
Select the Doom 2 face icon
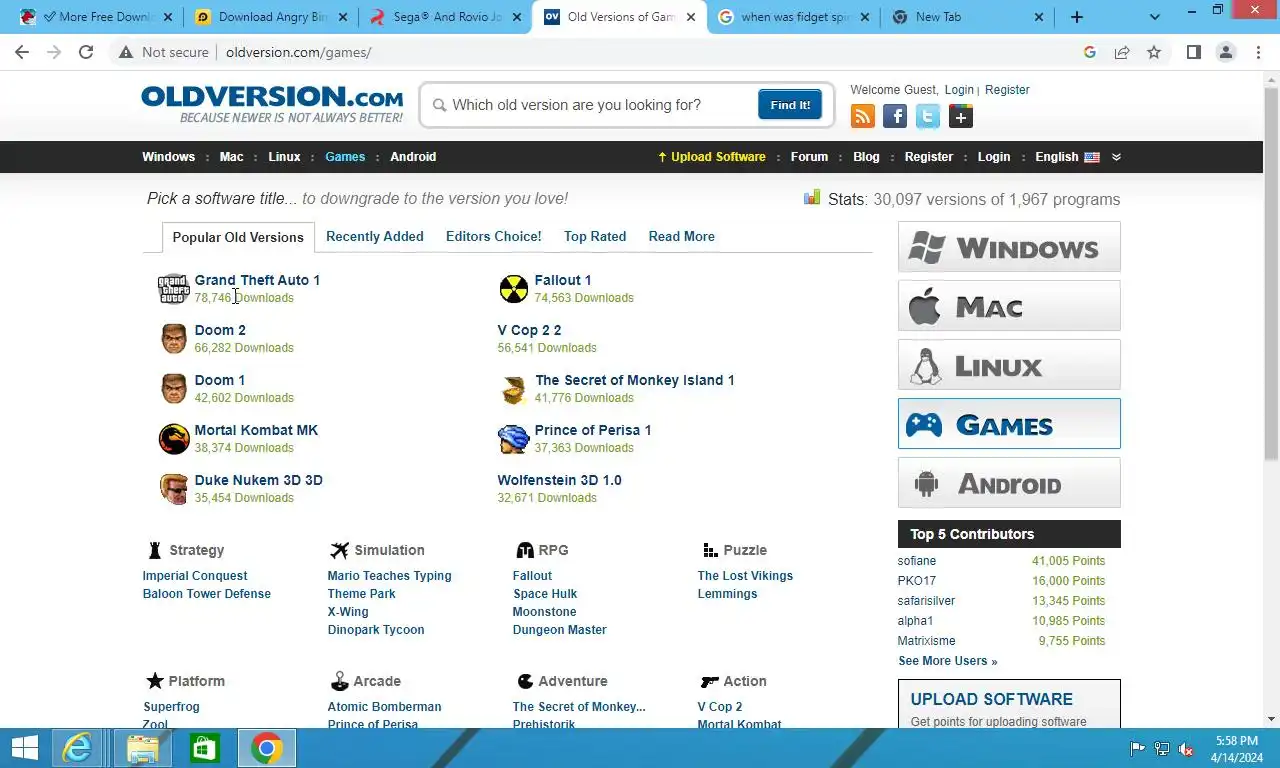(x=174, y=339)
